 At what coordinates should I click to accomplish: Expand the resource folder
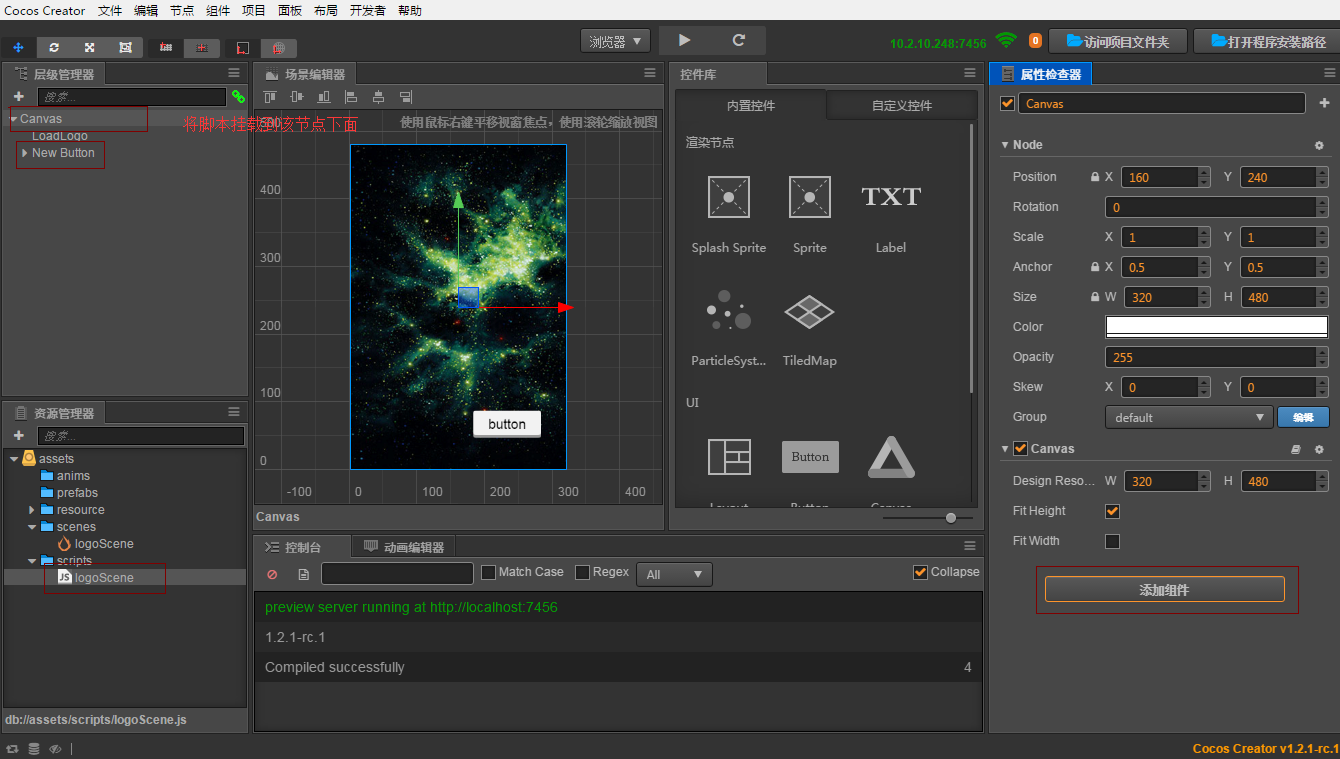(x=32, y=510)
